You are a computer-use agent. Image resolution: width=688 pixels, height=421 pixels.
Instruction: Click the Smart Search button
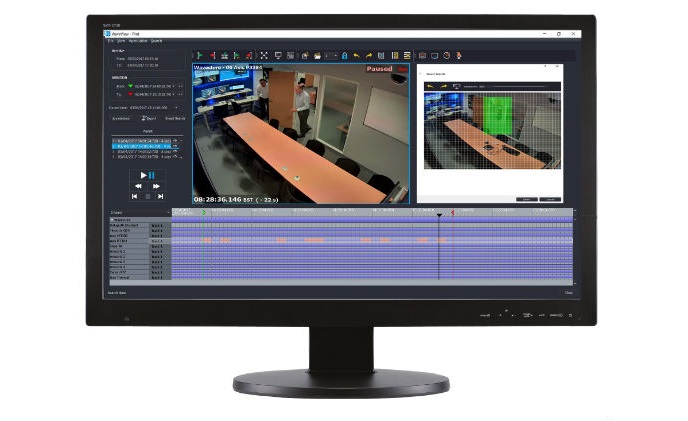click(175, 119)
